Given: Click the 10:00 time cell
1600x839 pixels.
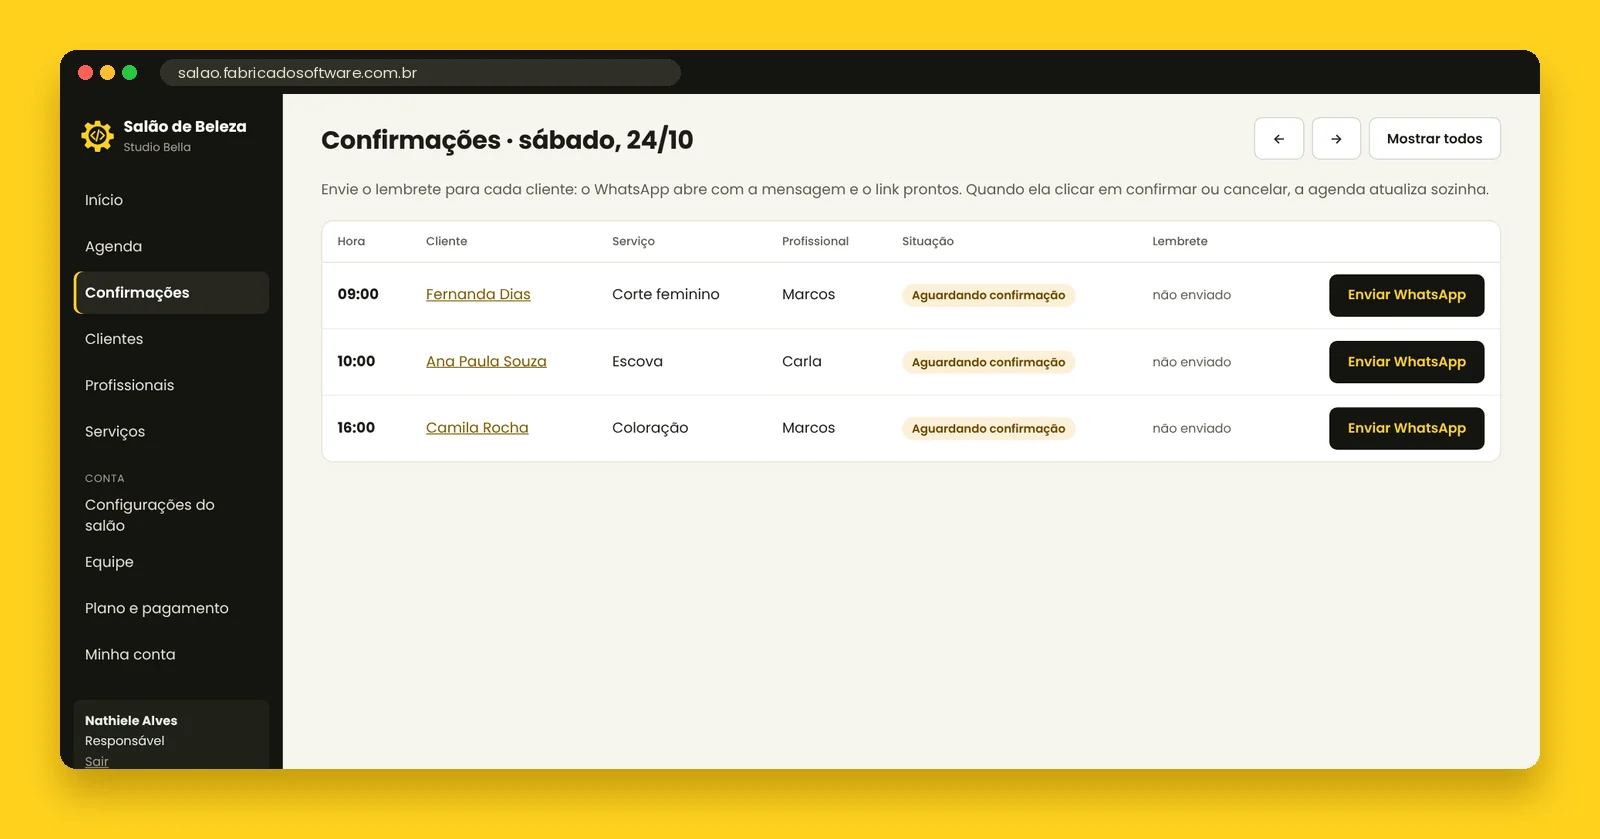Looking at the screenshot, I should (x=356, y=361).
